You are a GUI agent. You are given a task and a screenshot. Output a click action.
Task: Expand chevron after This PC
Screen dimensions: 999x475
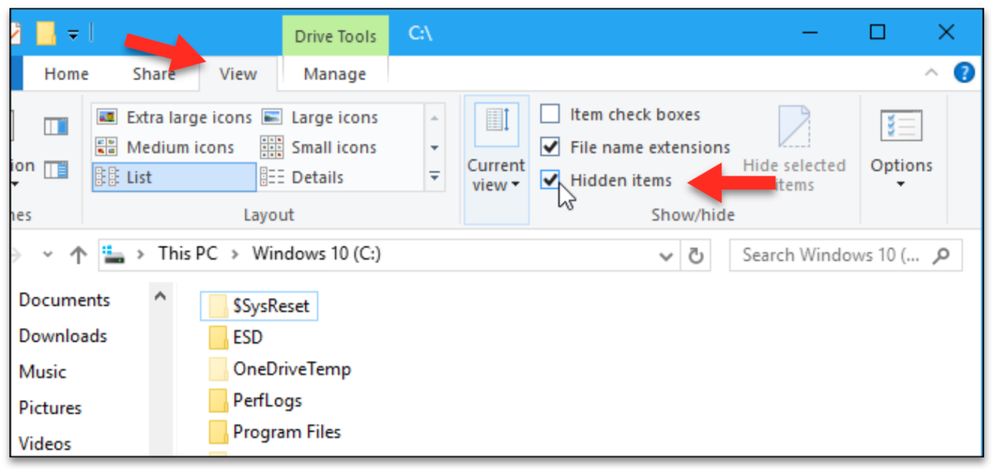pyautogui.click(x=235, y=255)
